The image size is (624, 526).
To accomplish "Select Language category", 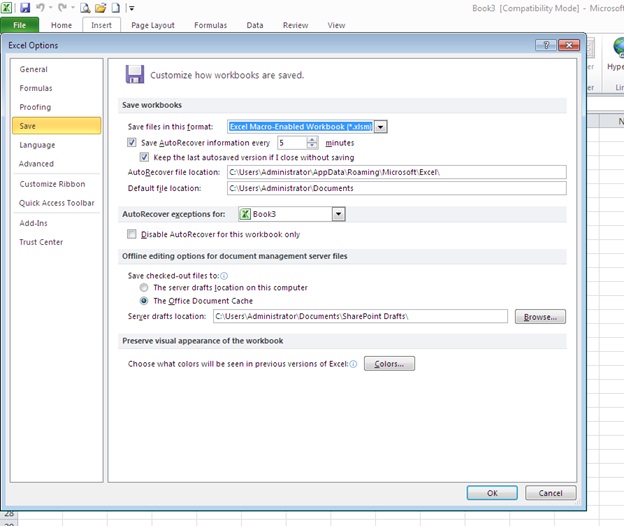I will coord(57,145).
